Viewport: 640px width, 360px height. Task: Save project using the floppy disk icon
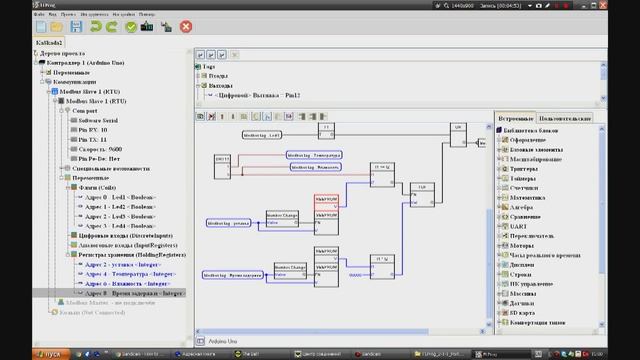(76, 27)
